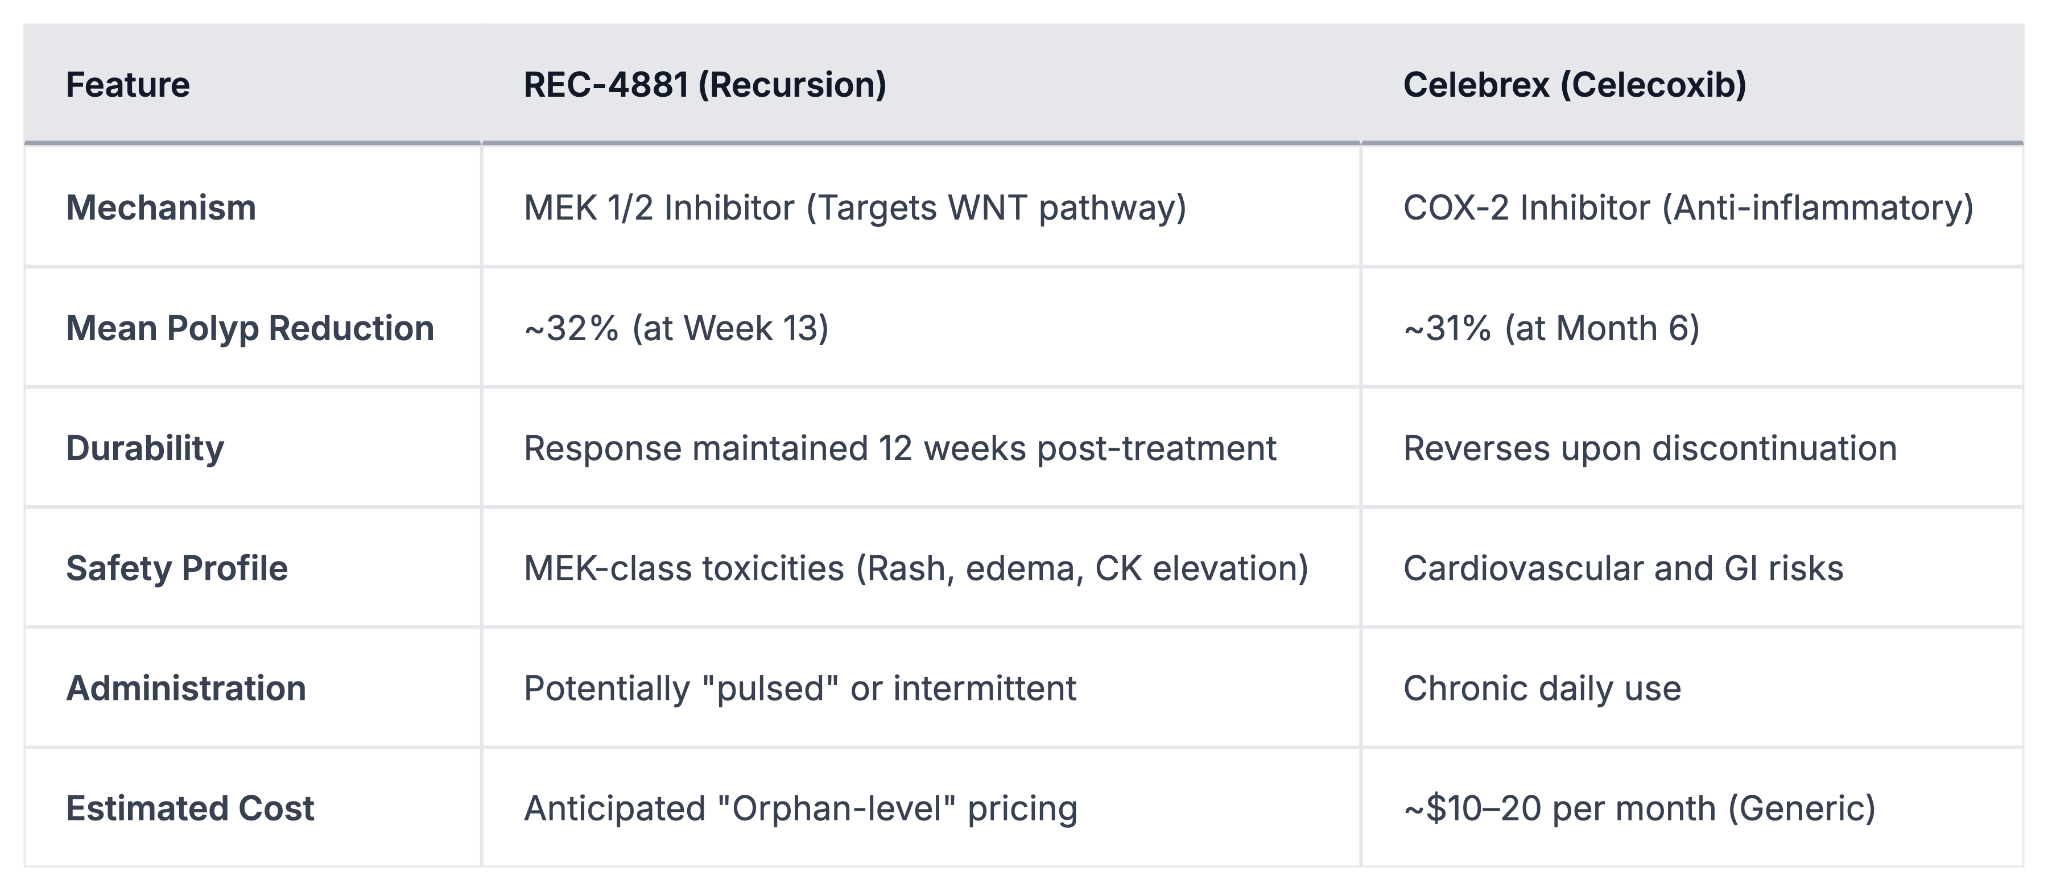The width and height of the screenshot is (2048, 892).
Task: Click the Response maintained 12 weeks cell
Action: [x=900, y=448]
